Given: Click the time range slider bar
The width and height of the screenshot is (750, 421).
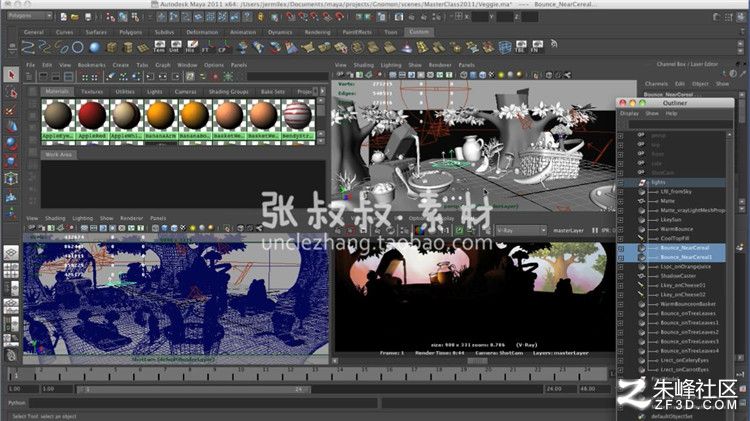Looking at the screenshot, I should [193, 389].
